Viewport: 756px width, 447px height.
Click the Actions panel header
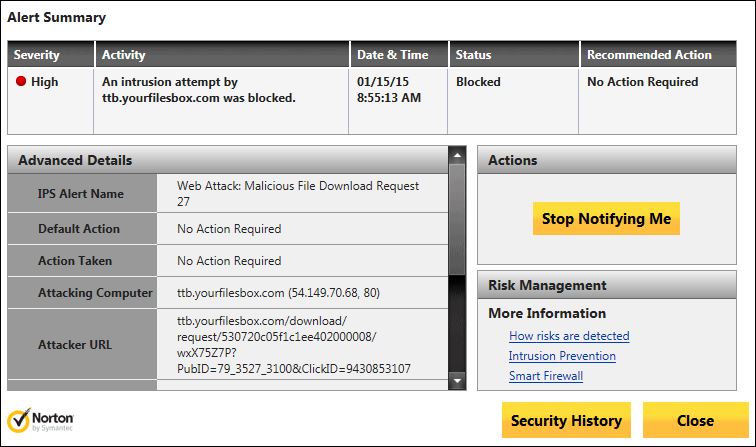[x=607, y=160]
